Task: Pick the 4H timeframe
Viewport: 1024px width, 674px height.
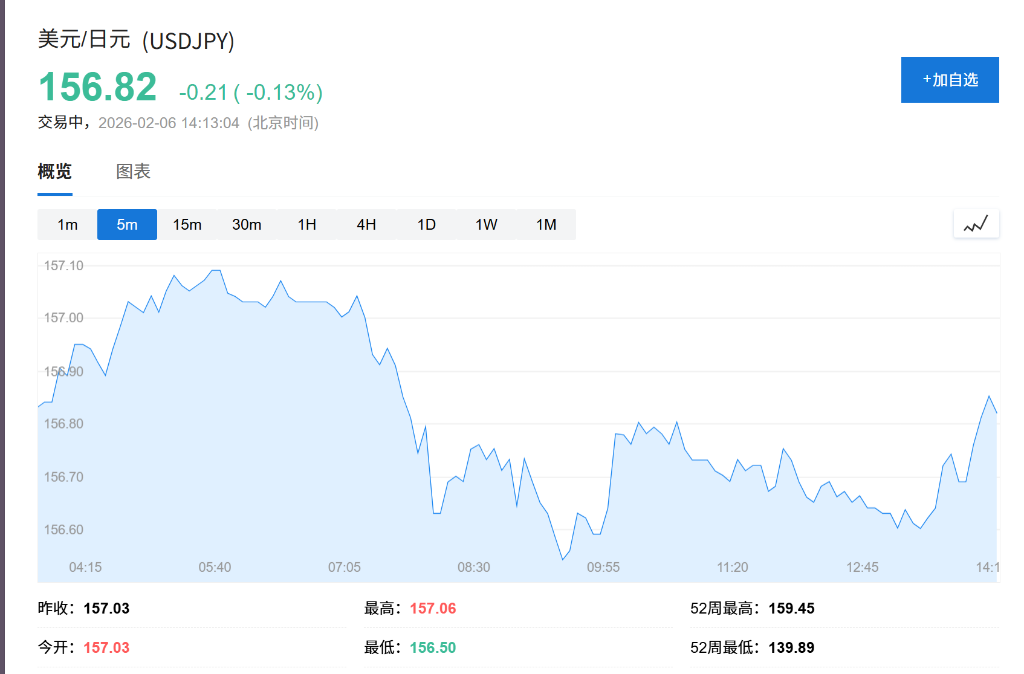Action: [366, 225]
